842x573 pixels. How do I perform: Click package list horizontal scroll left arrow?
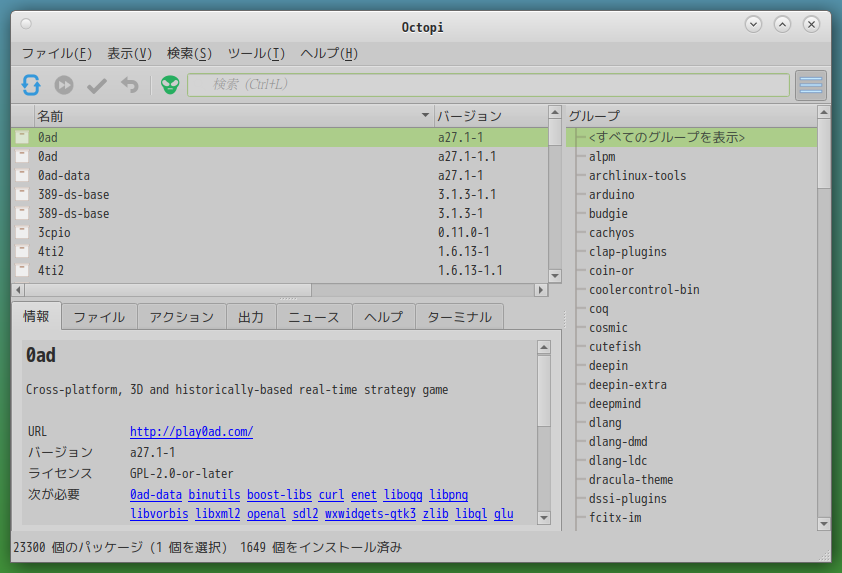tap(18, 290)
